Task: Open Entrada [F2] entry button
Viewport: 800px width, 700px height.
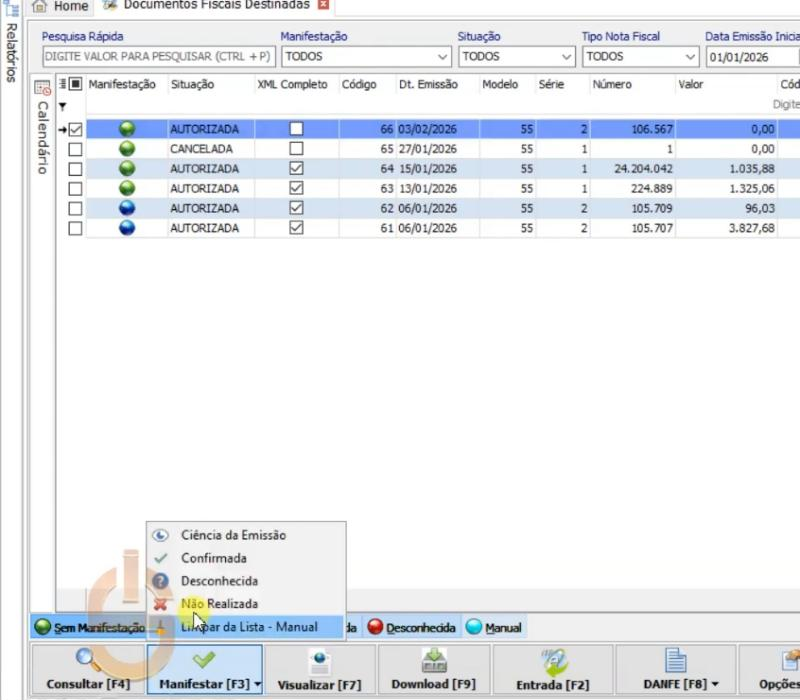Action: coord(553,669)
